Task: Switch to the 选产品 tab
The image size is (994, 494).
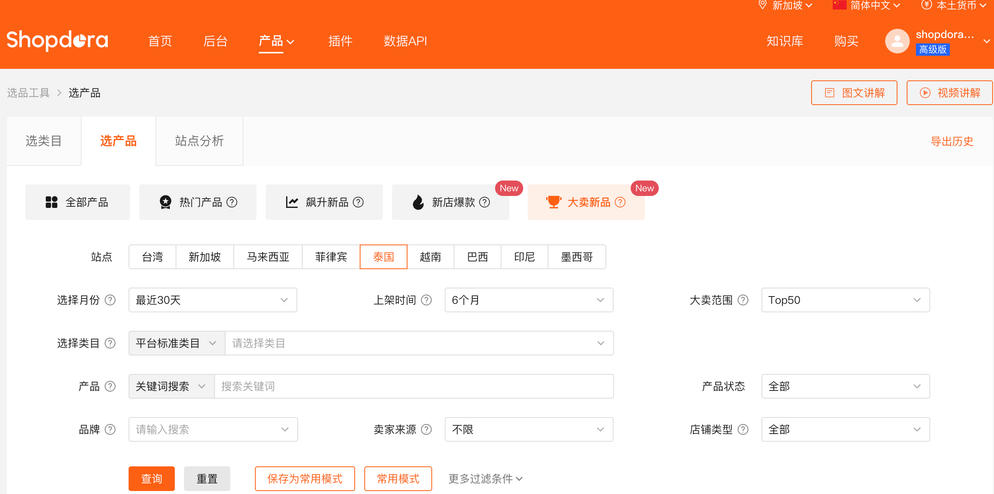Action: pos(119,141)
